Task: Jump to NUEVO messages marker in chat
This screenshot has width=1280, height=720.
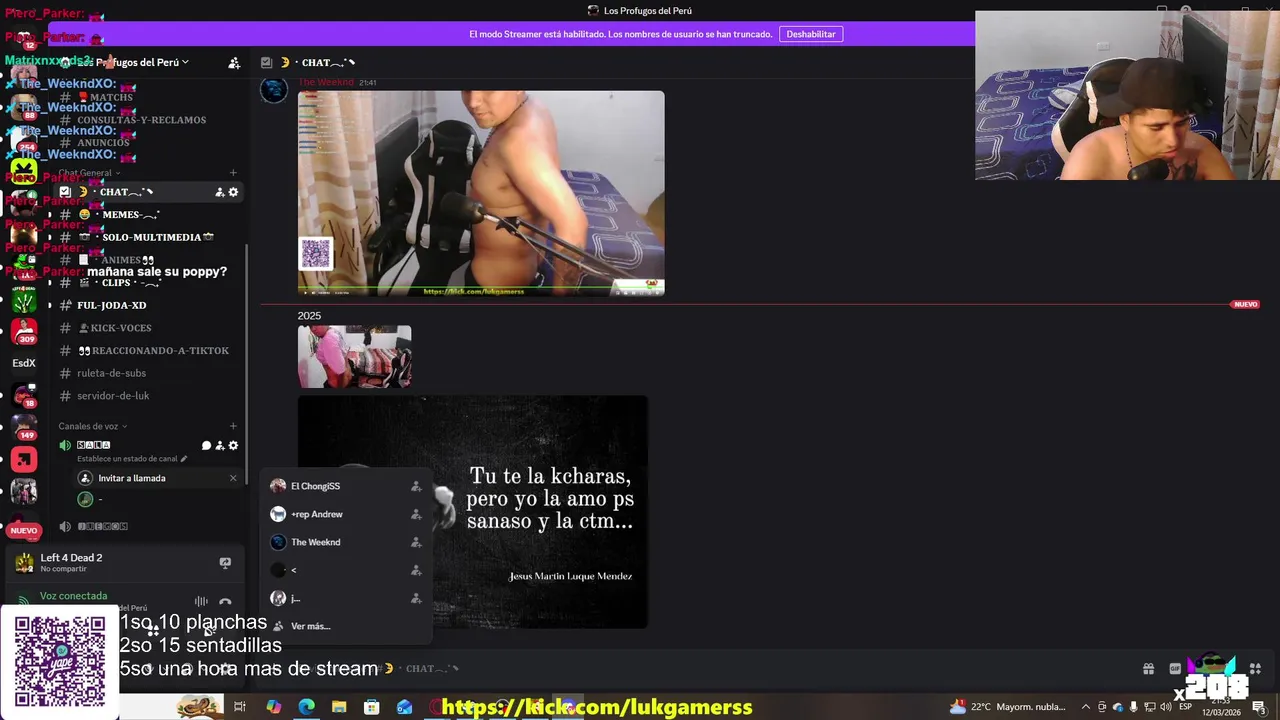Action: point(1245,304)
